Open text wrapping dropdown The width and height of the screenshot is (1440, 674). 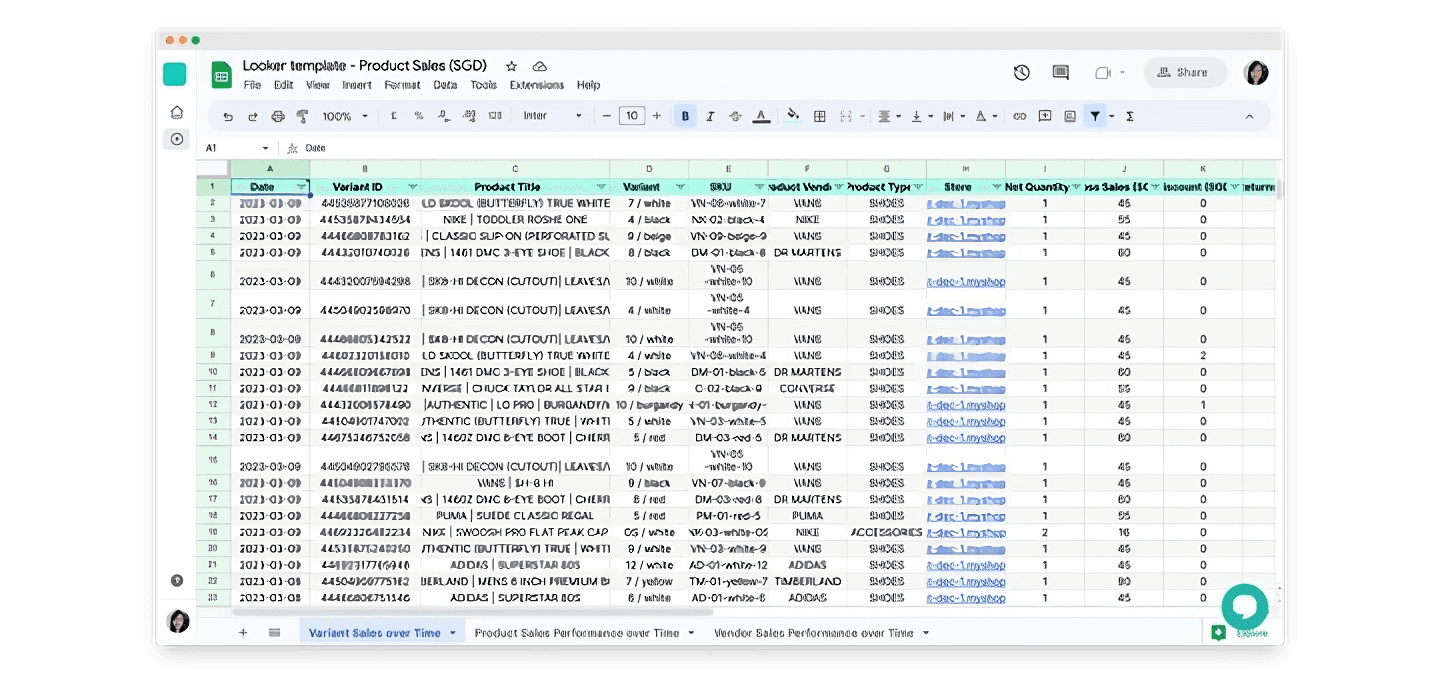tap(953, 116)
